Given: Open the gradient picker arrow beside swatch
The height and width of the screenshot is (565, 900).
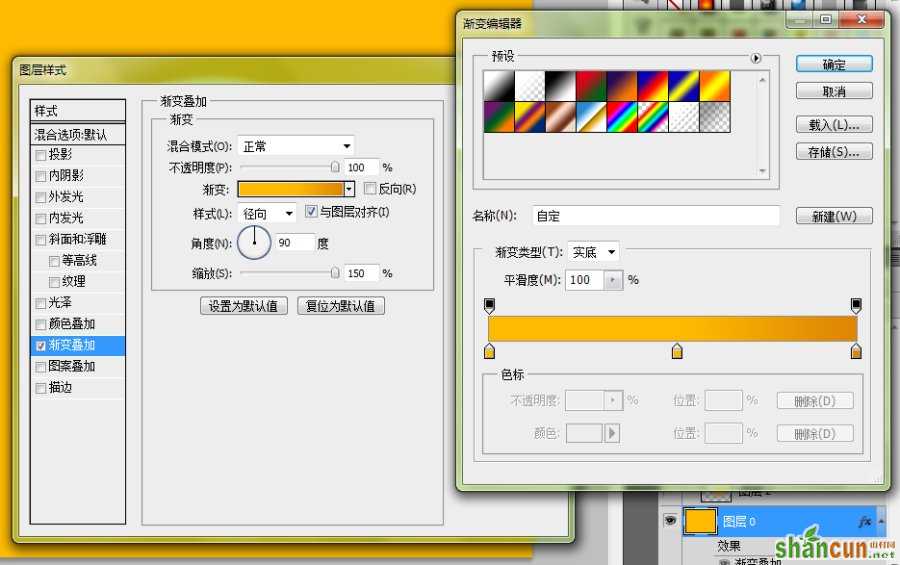Looking at the screenshot, I should (349, 189).
